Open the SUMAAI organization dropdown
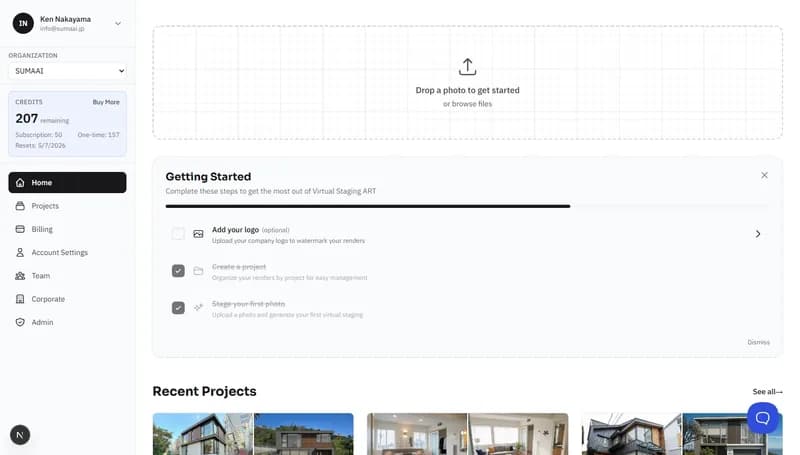The height and width of the screenshot is (455, 800). (x=67, y=71)
